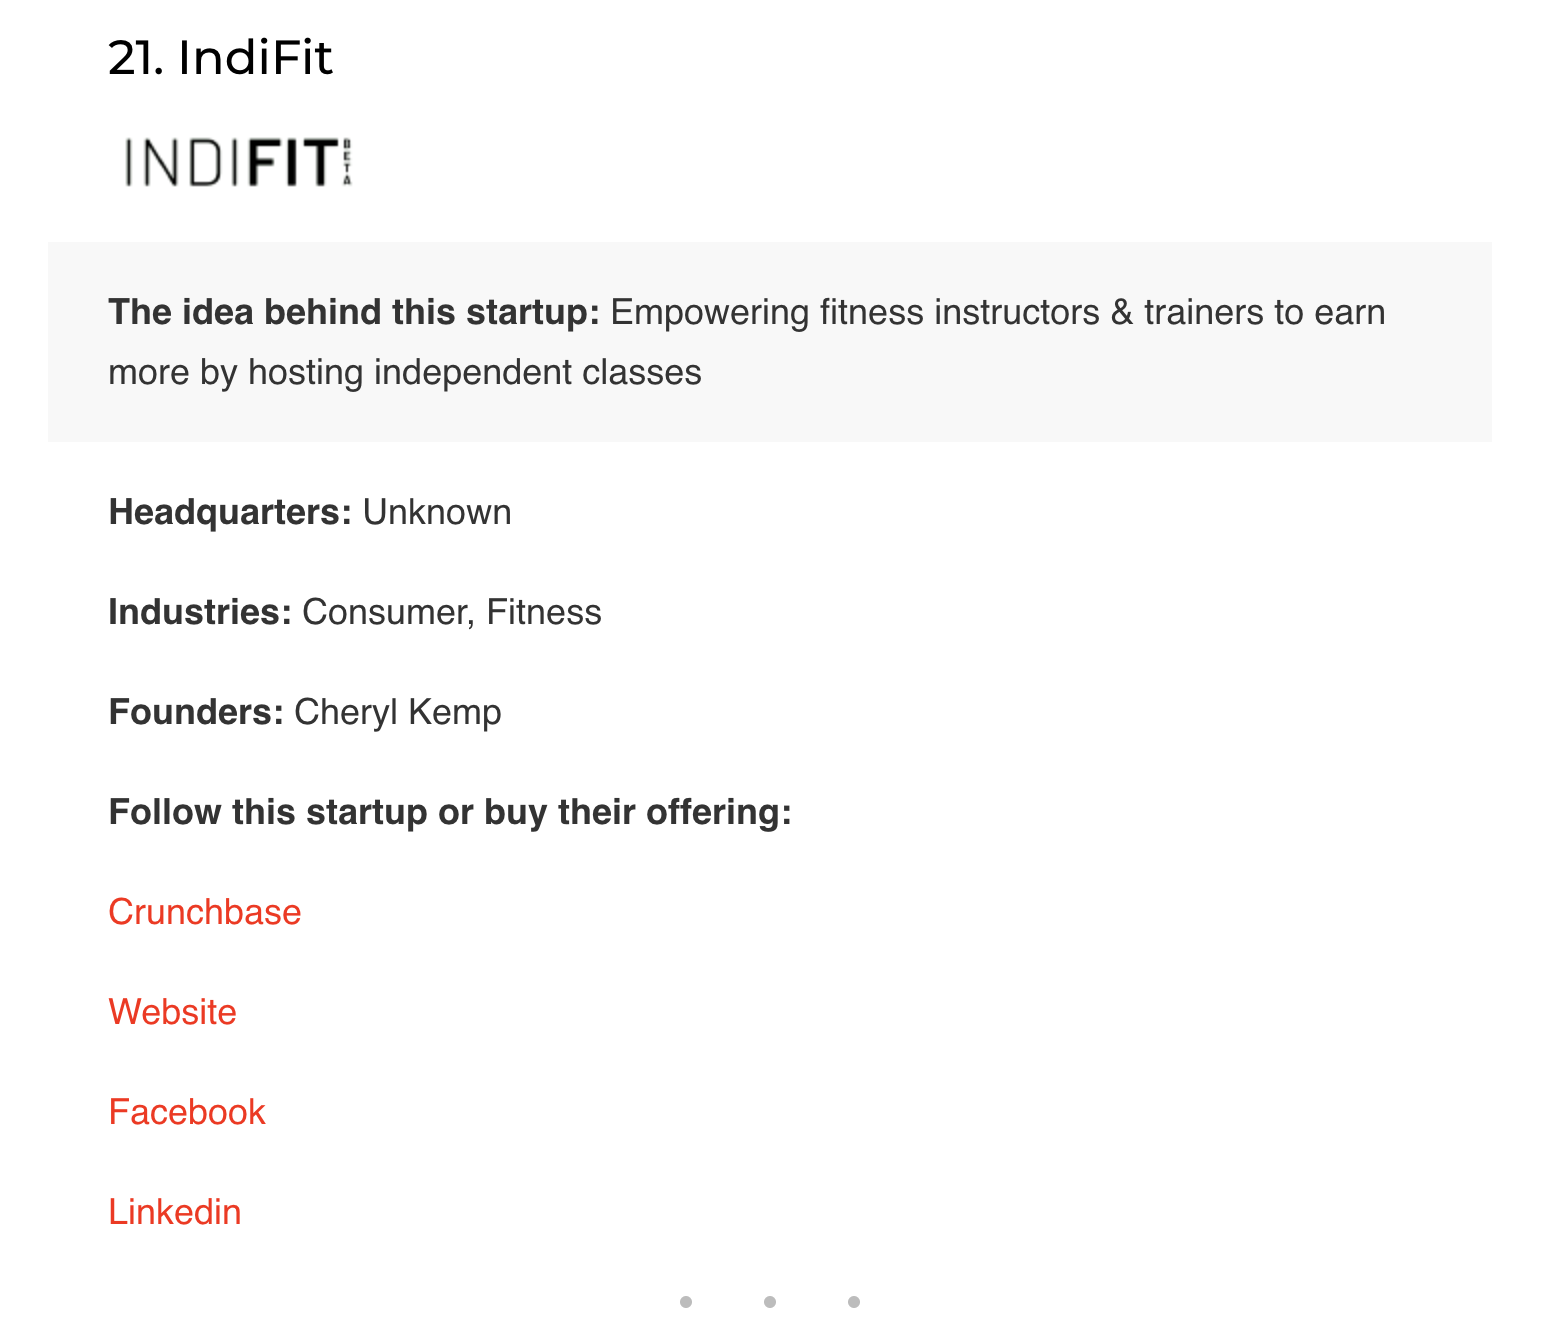Click the bold Founders label

(x=196, y=712)
